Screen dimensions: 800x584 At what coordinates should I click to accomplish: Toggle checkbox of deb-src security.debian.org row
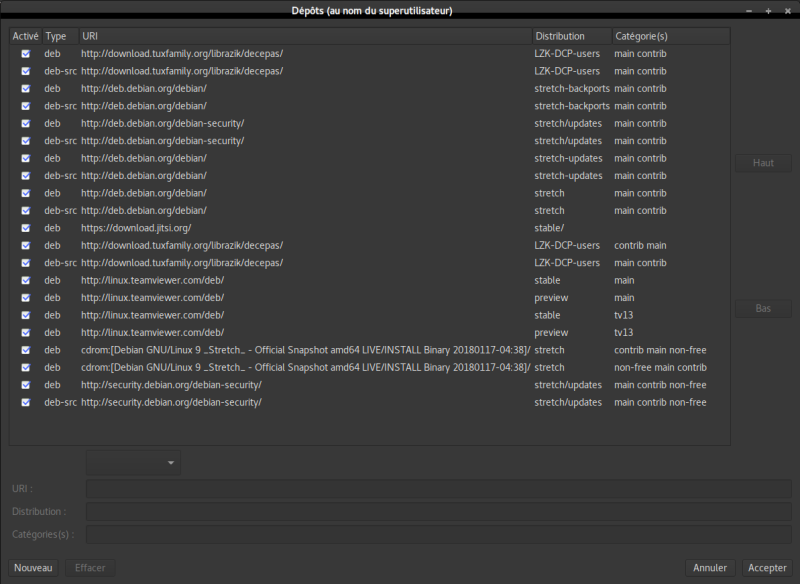(26, 402)
